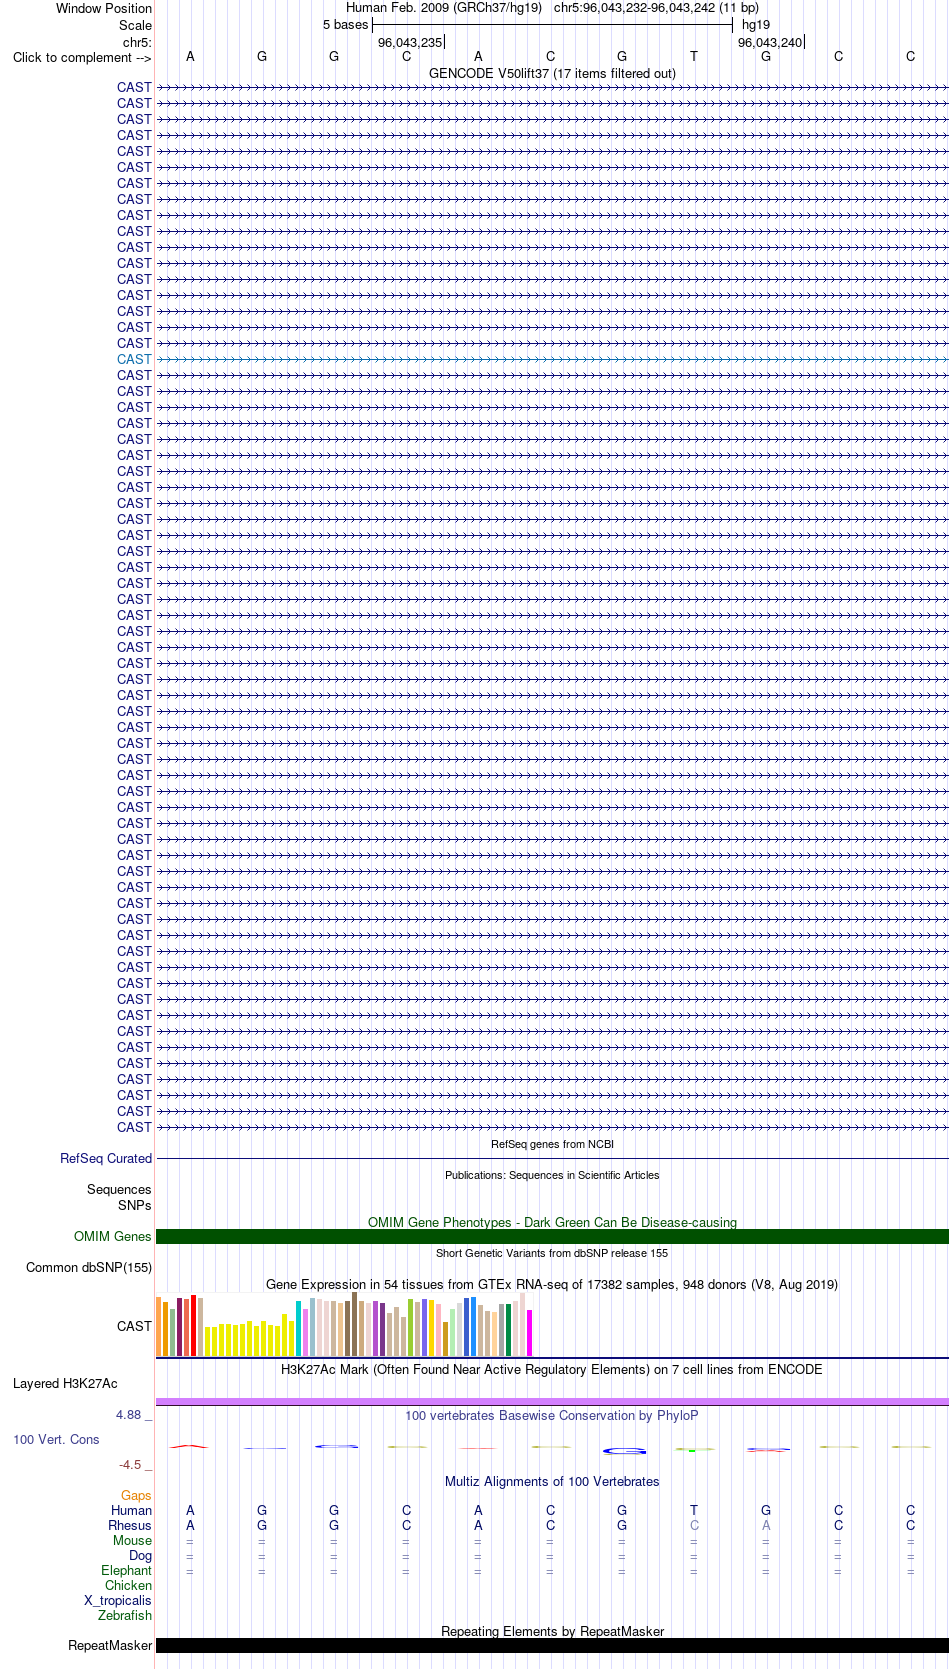Click the magenta bar in GTEx expression chart
The height and width of the screenshot is (1669, 950).
click(530, 1332)
